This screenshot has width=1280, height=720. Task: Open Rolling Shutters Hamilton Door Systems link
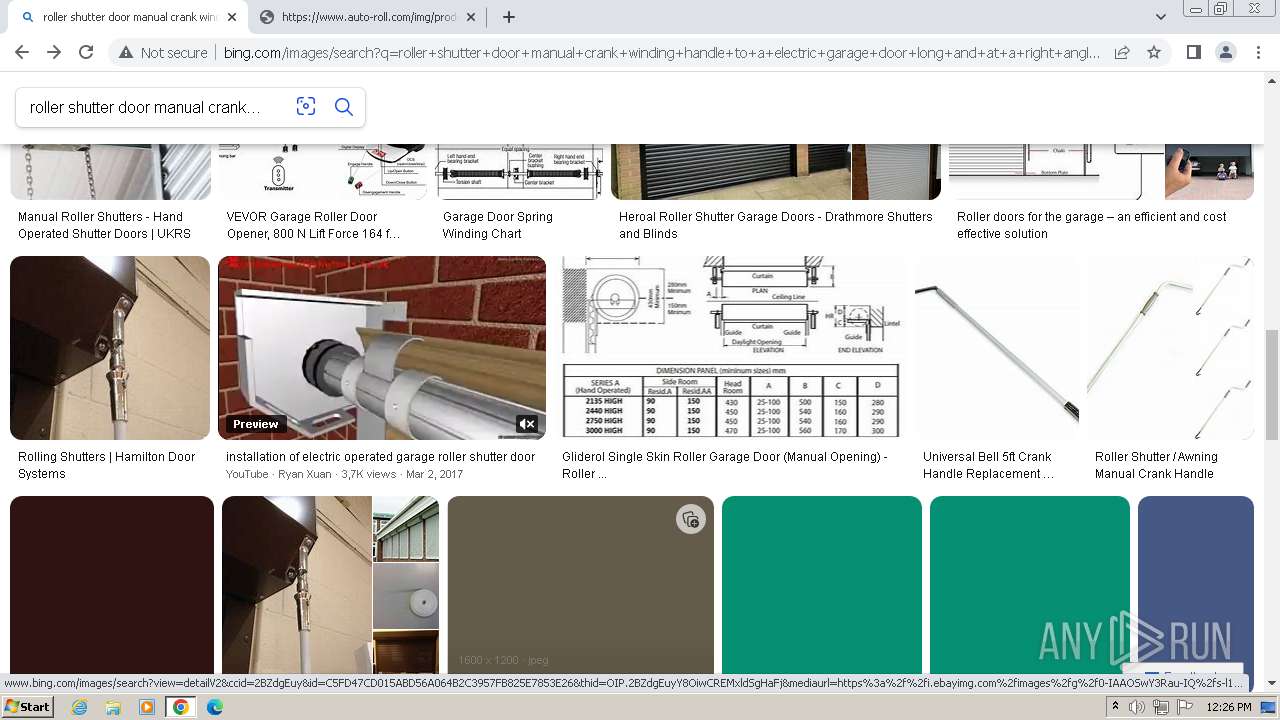(x=106, y=465)
